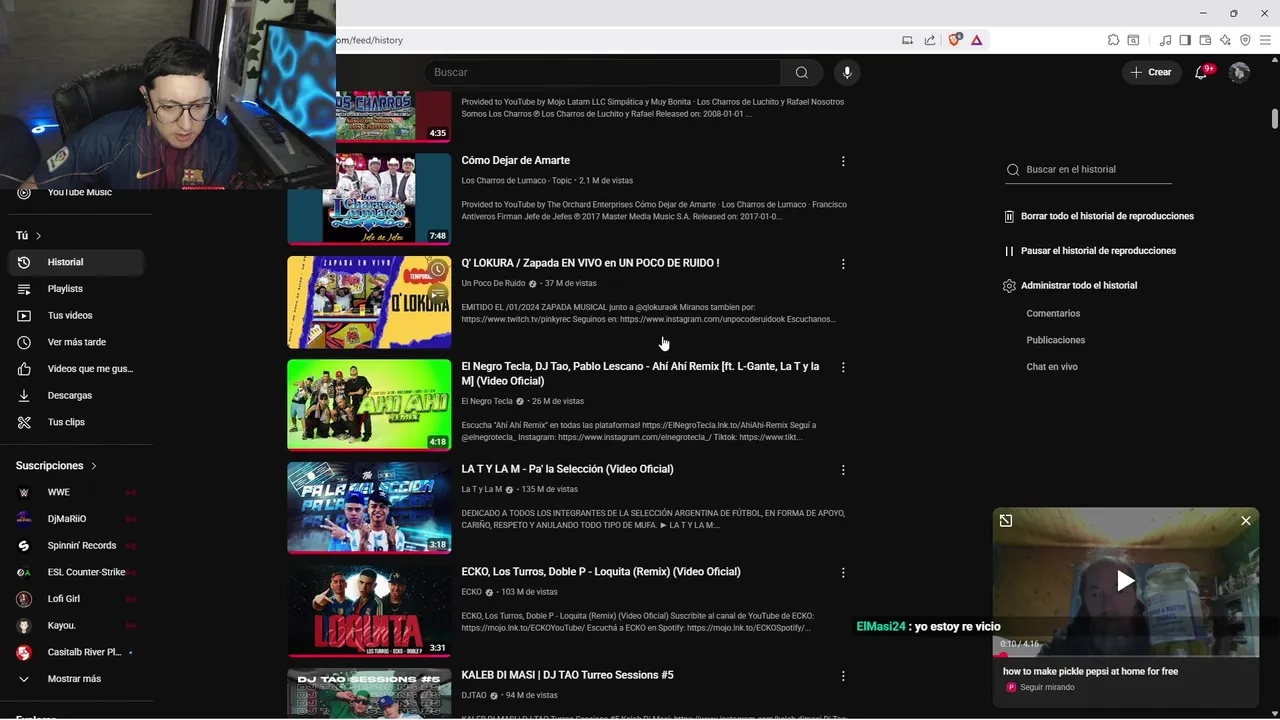Open options for Pa' la Selección video
The image size is (1280, 720).
pos(843,470)
